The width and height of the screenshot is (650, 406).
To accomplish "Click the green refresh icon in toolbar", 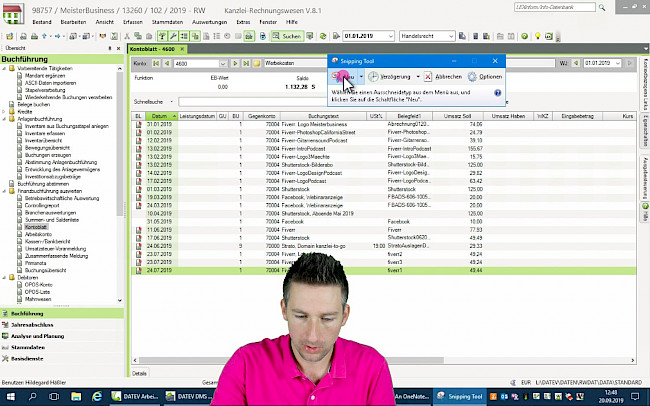I will 323,36.
